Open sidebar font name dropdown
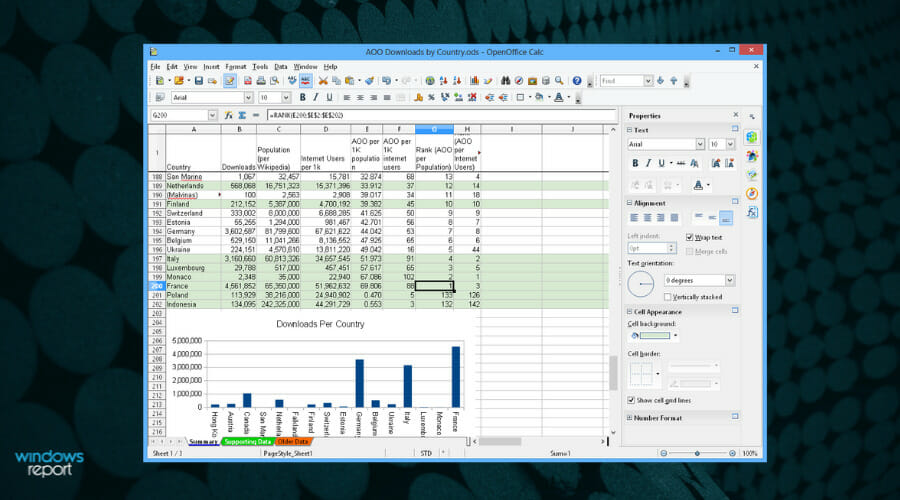 (700, 144)
